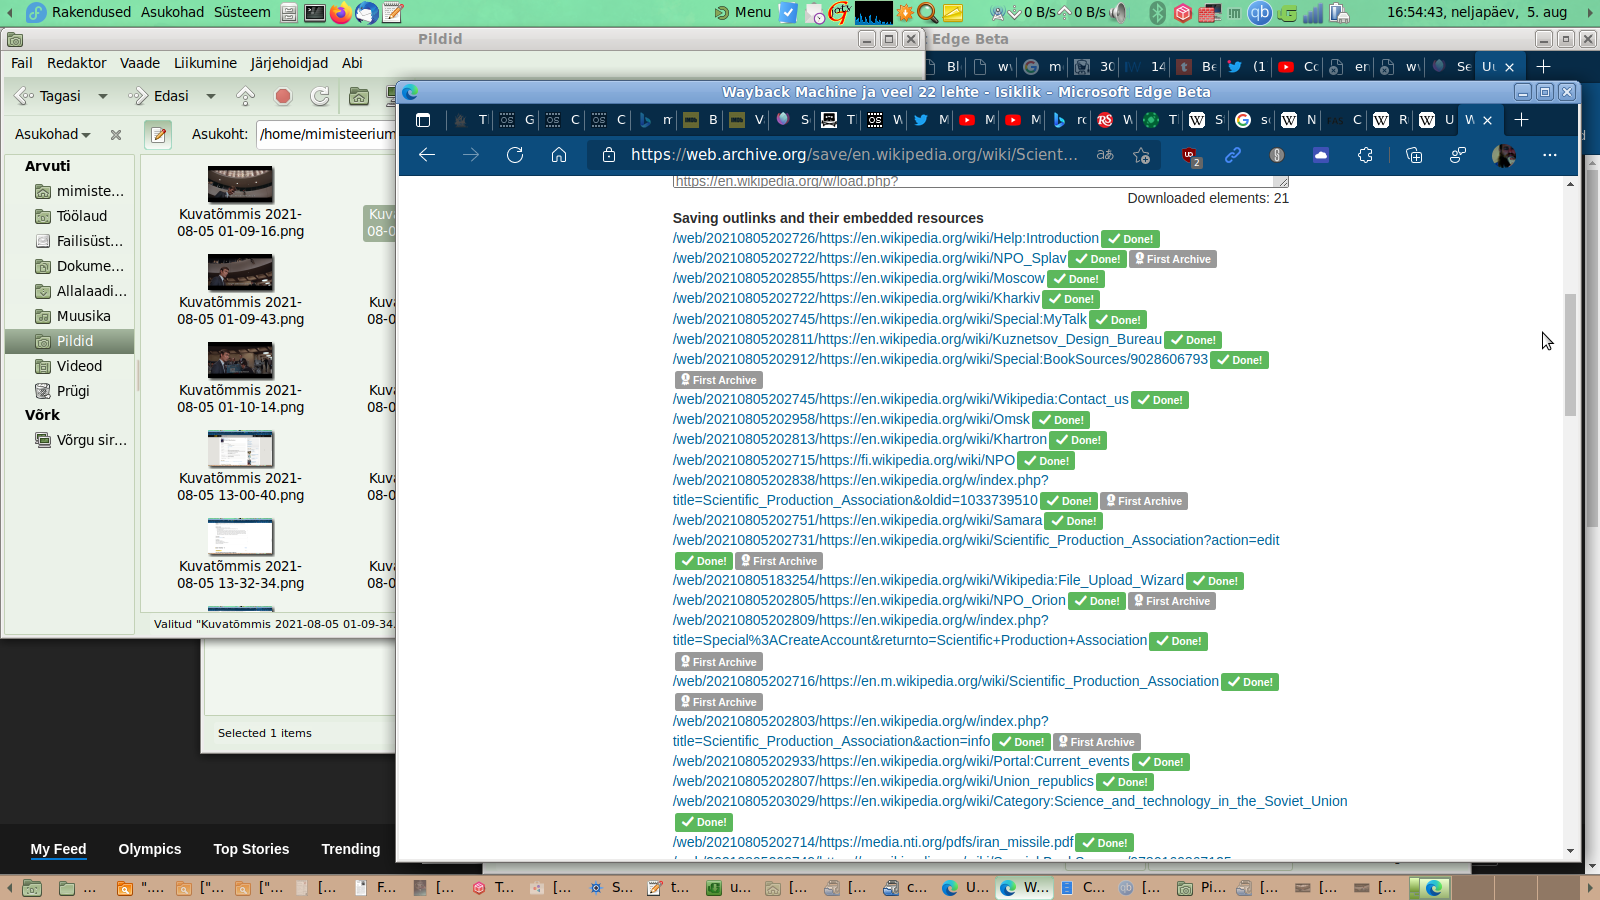
Task: Select the My Feed tab
Action: [x=58, y=849]
